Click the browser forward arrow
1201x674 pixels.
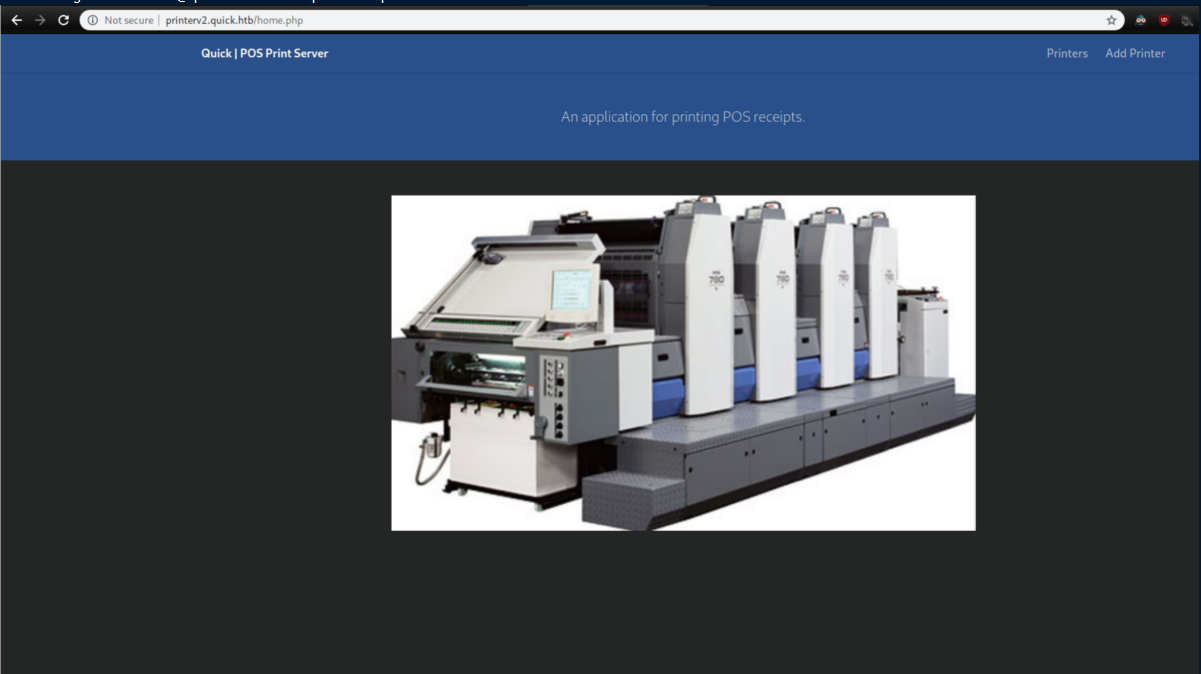(x=40, y=20)
